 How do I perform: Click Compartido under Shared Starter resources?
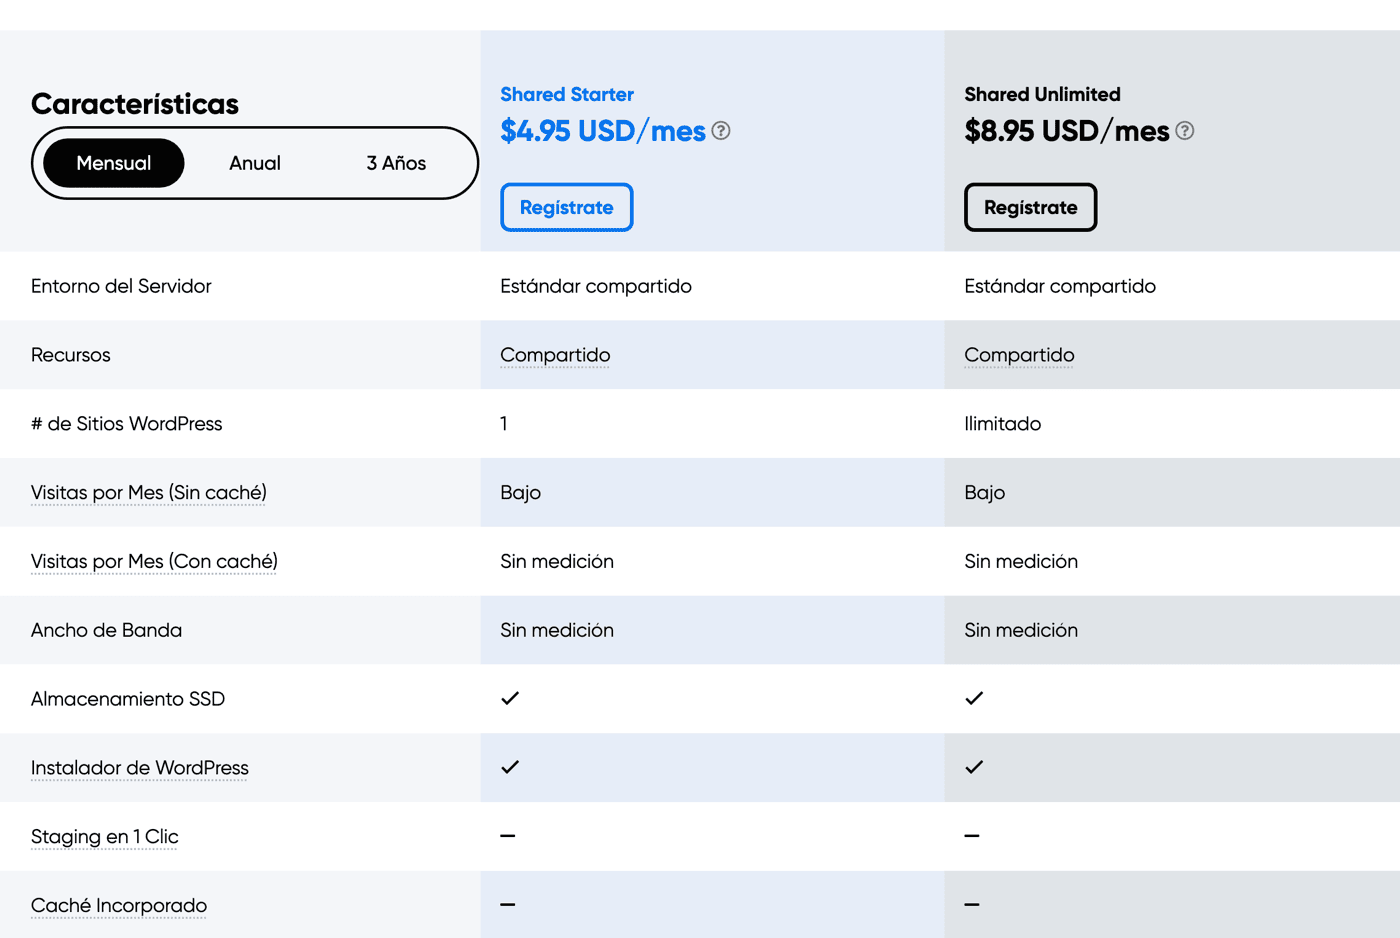[x=555, y=355]
